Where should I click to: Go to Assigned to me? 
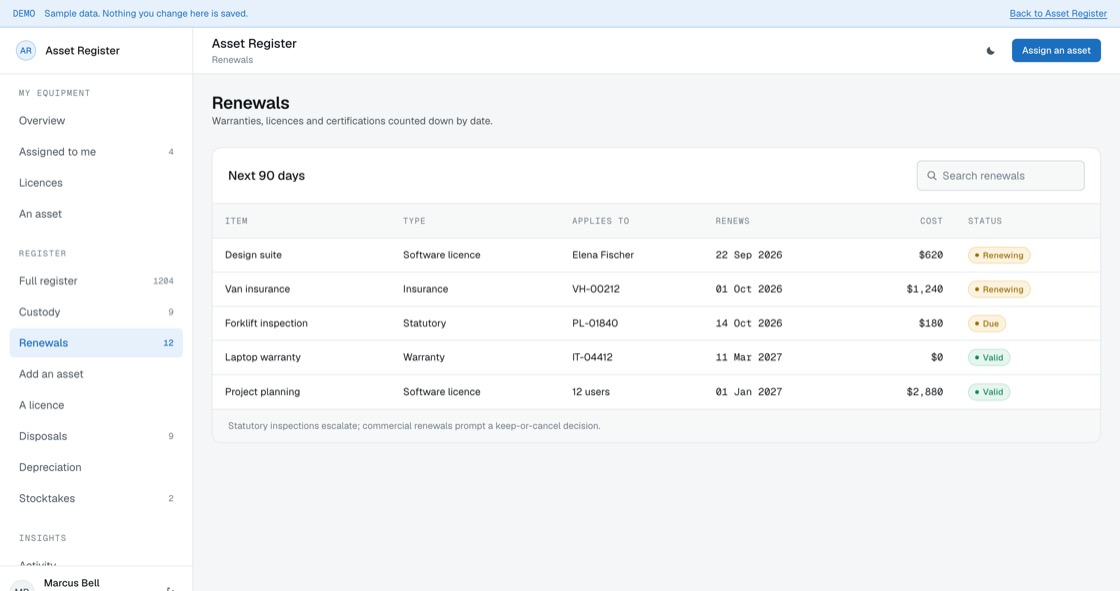coord(96,152)
